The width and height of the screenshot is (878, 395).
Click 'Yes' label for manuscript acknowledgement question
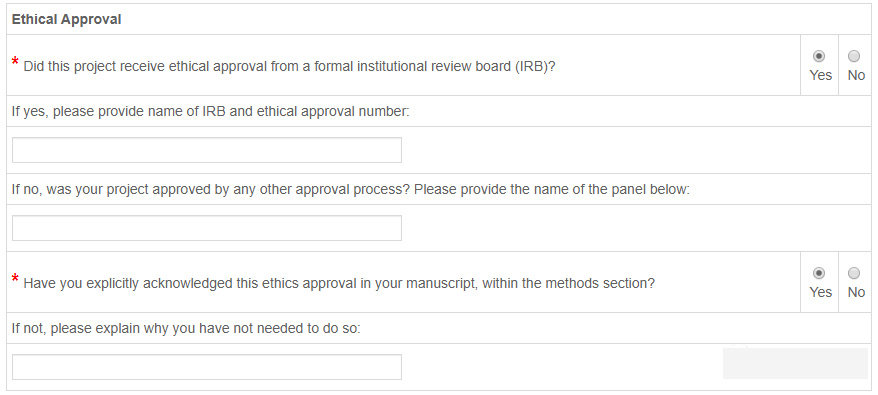pyautogui.click(x=820, y=292)
